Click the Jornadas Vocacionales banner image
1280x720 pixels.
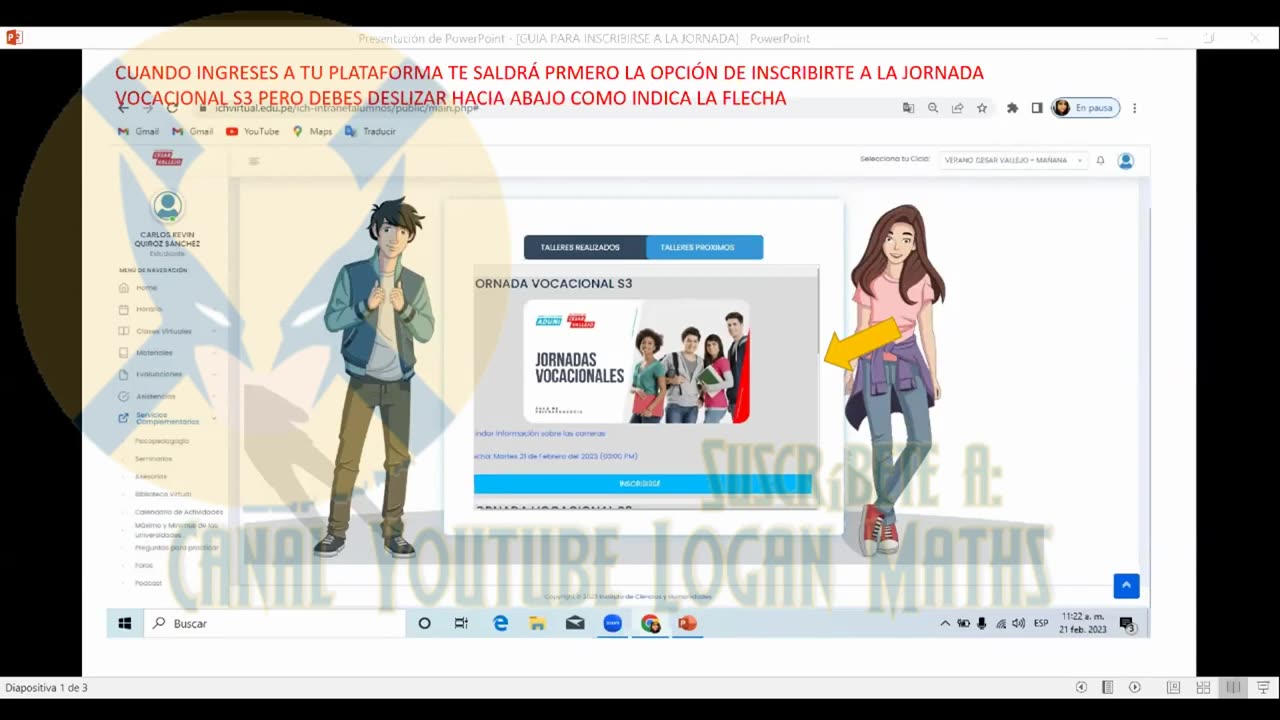coord(636,362)
